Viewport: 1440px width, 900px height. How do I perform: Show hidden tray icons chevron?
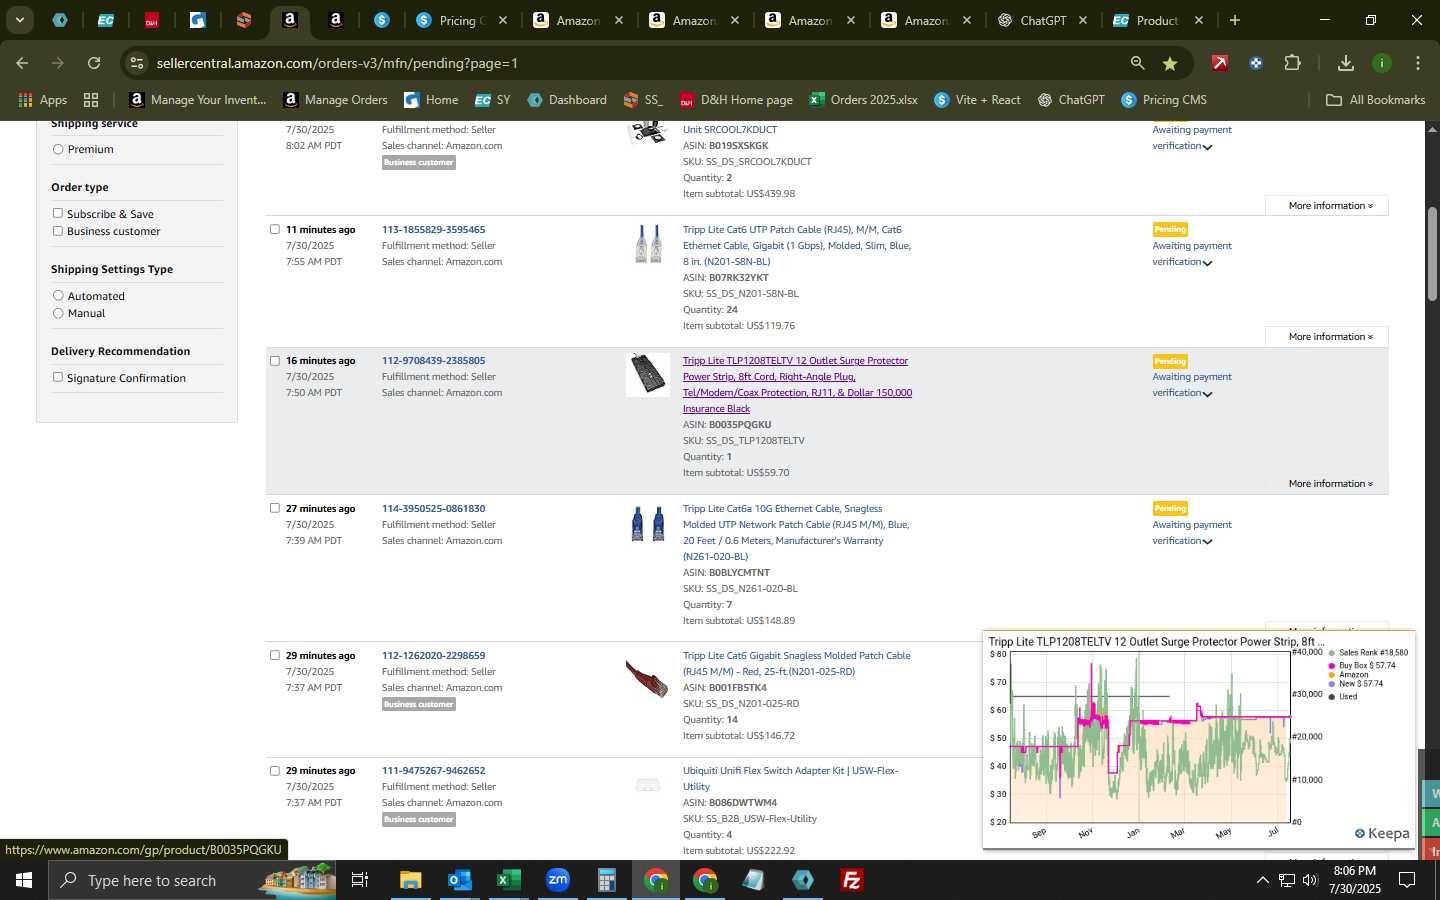1262,880
